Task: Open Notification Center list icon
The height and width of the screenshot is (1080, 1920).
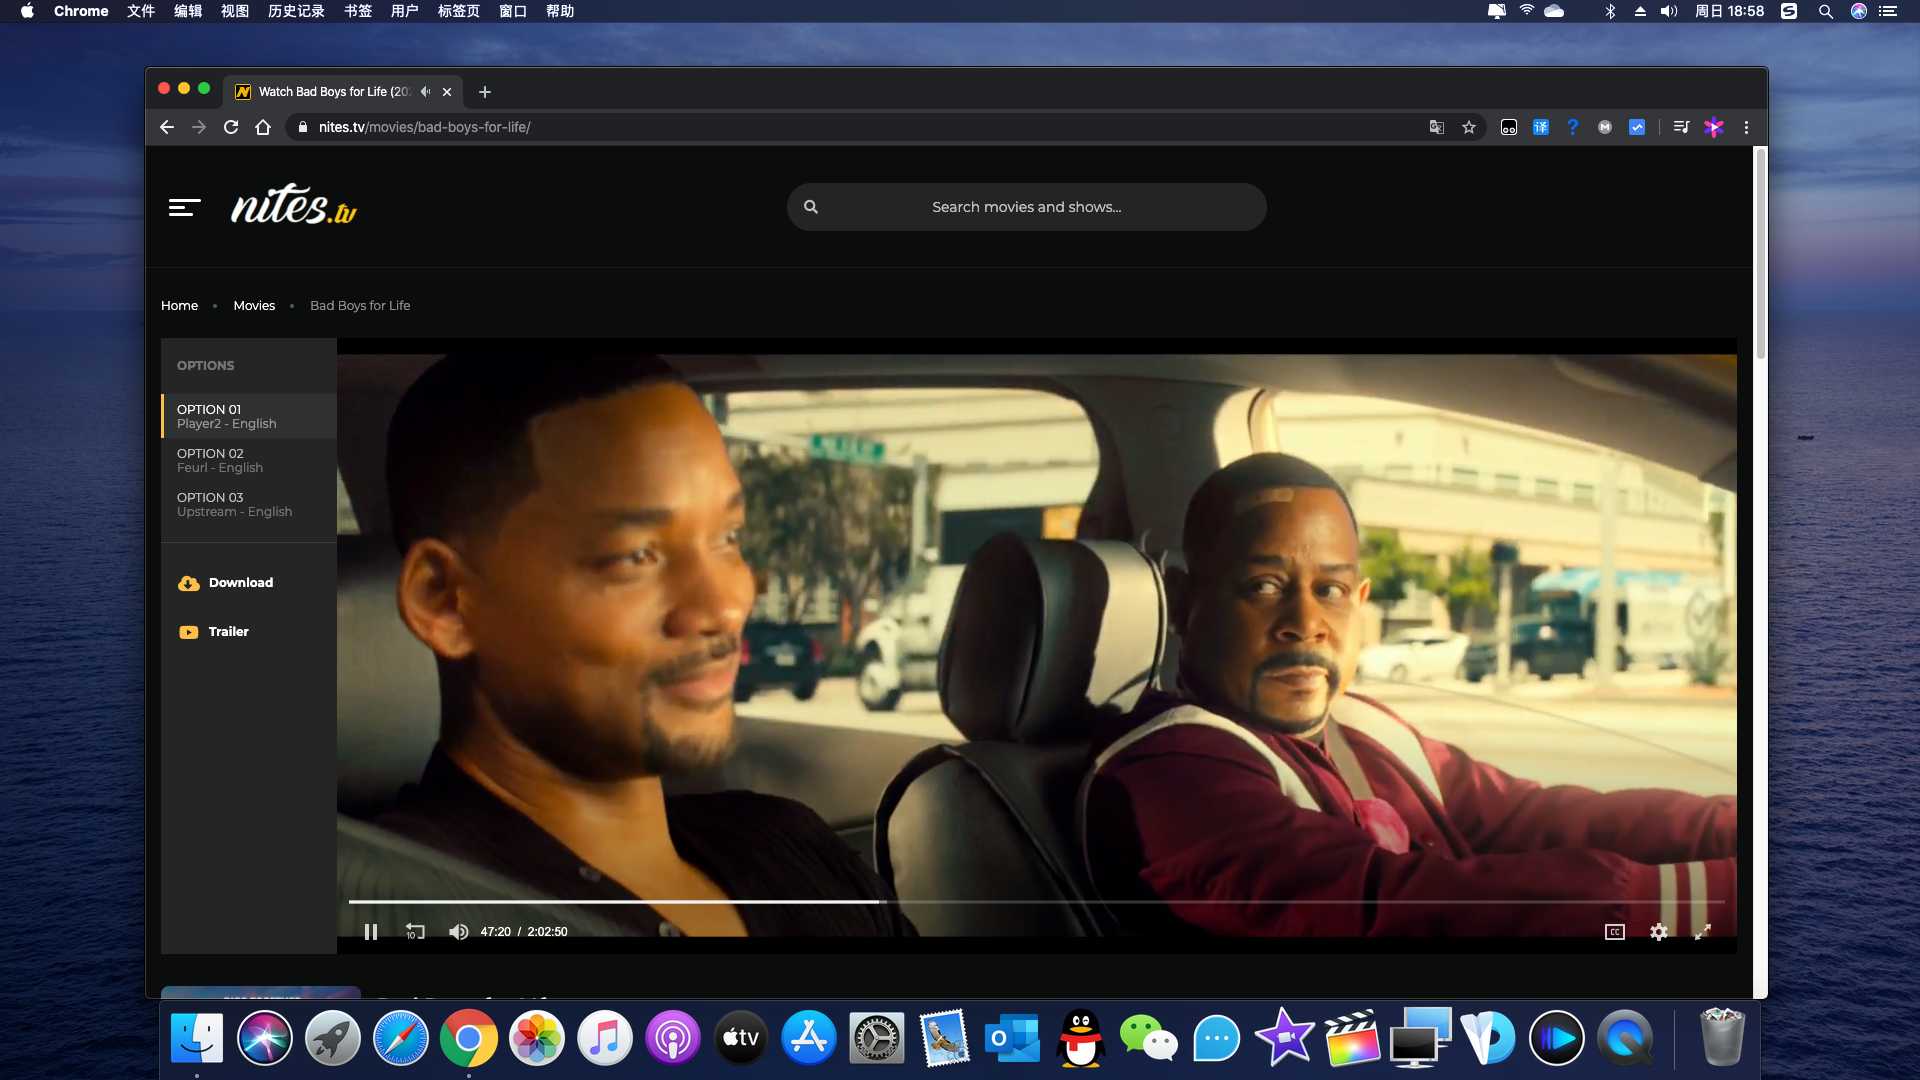Action: pyautogui.click(x=1888, y=11)
